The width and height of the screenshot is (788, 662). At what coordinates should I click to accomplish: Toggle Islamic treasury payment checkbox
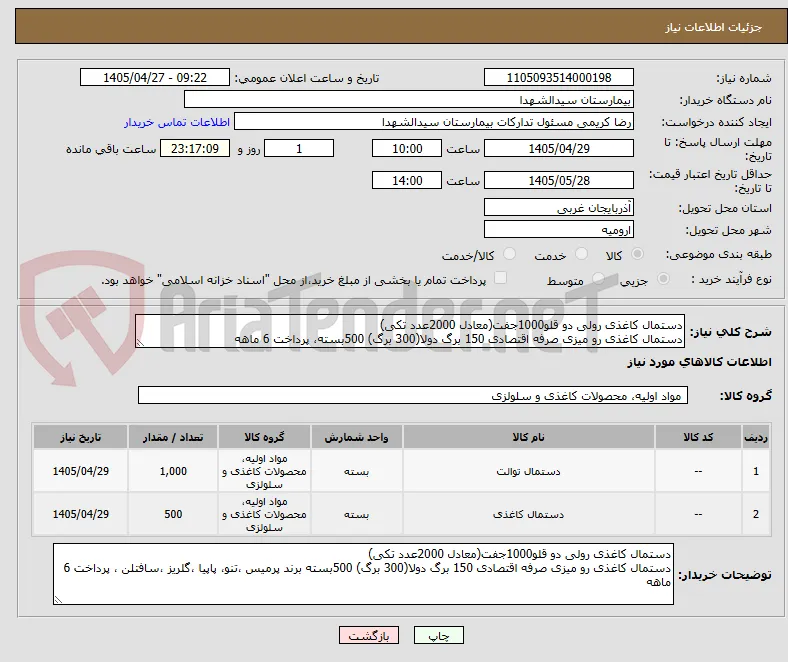tap(501, 278)
